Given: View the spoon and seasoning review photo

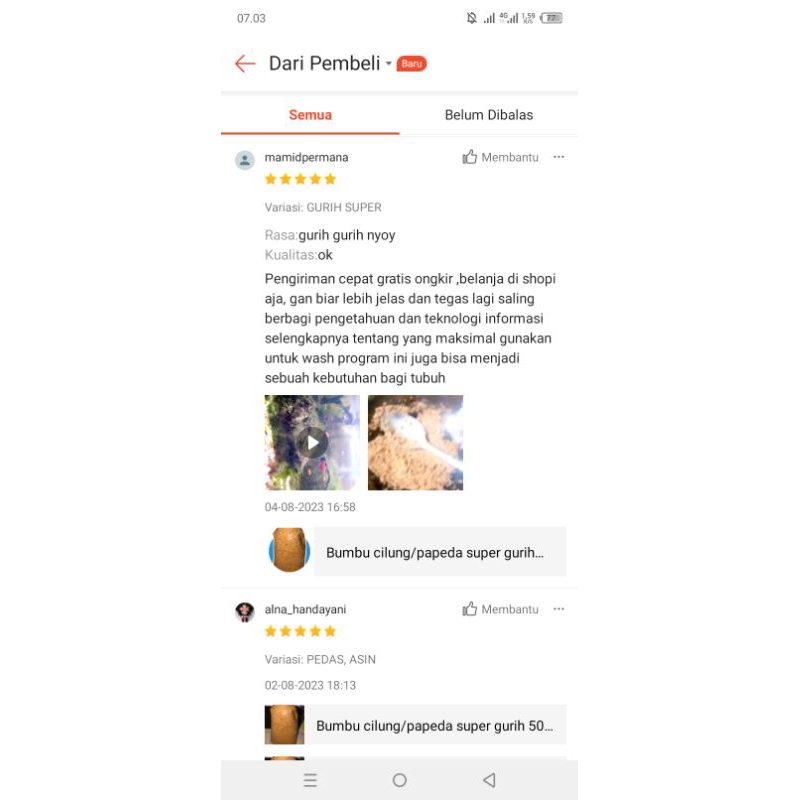Looking at the screenshot, I should coord(415,442).
